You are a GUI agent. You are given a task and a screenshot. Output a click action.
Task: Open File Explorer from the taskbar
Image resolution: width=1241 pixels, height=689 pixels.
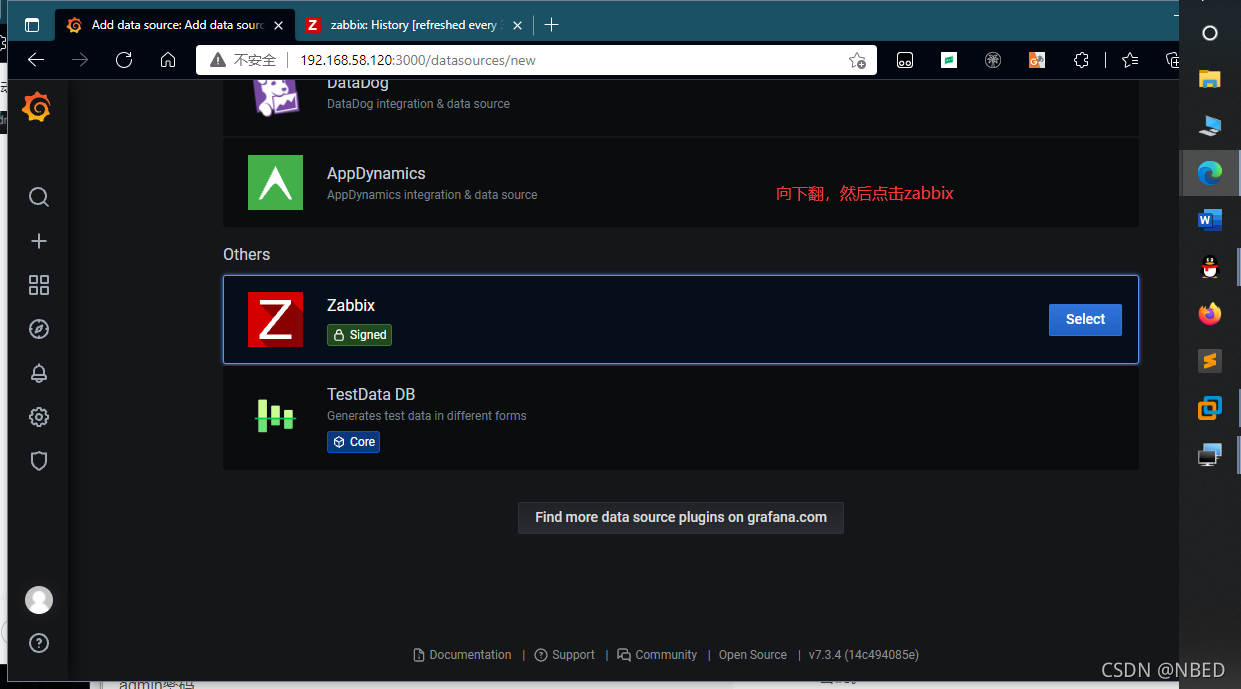tap(1210, 79)
